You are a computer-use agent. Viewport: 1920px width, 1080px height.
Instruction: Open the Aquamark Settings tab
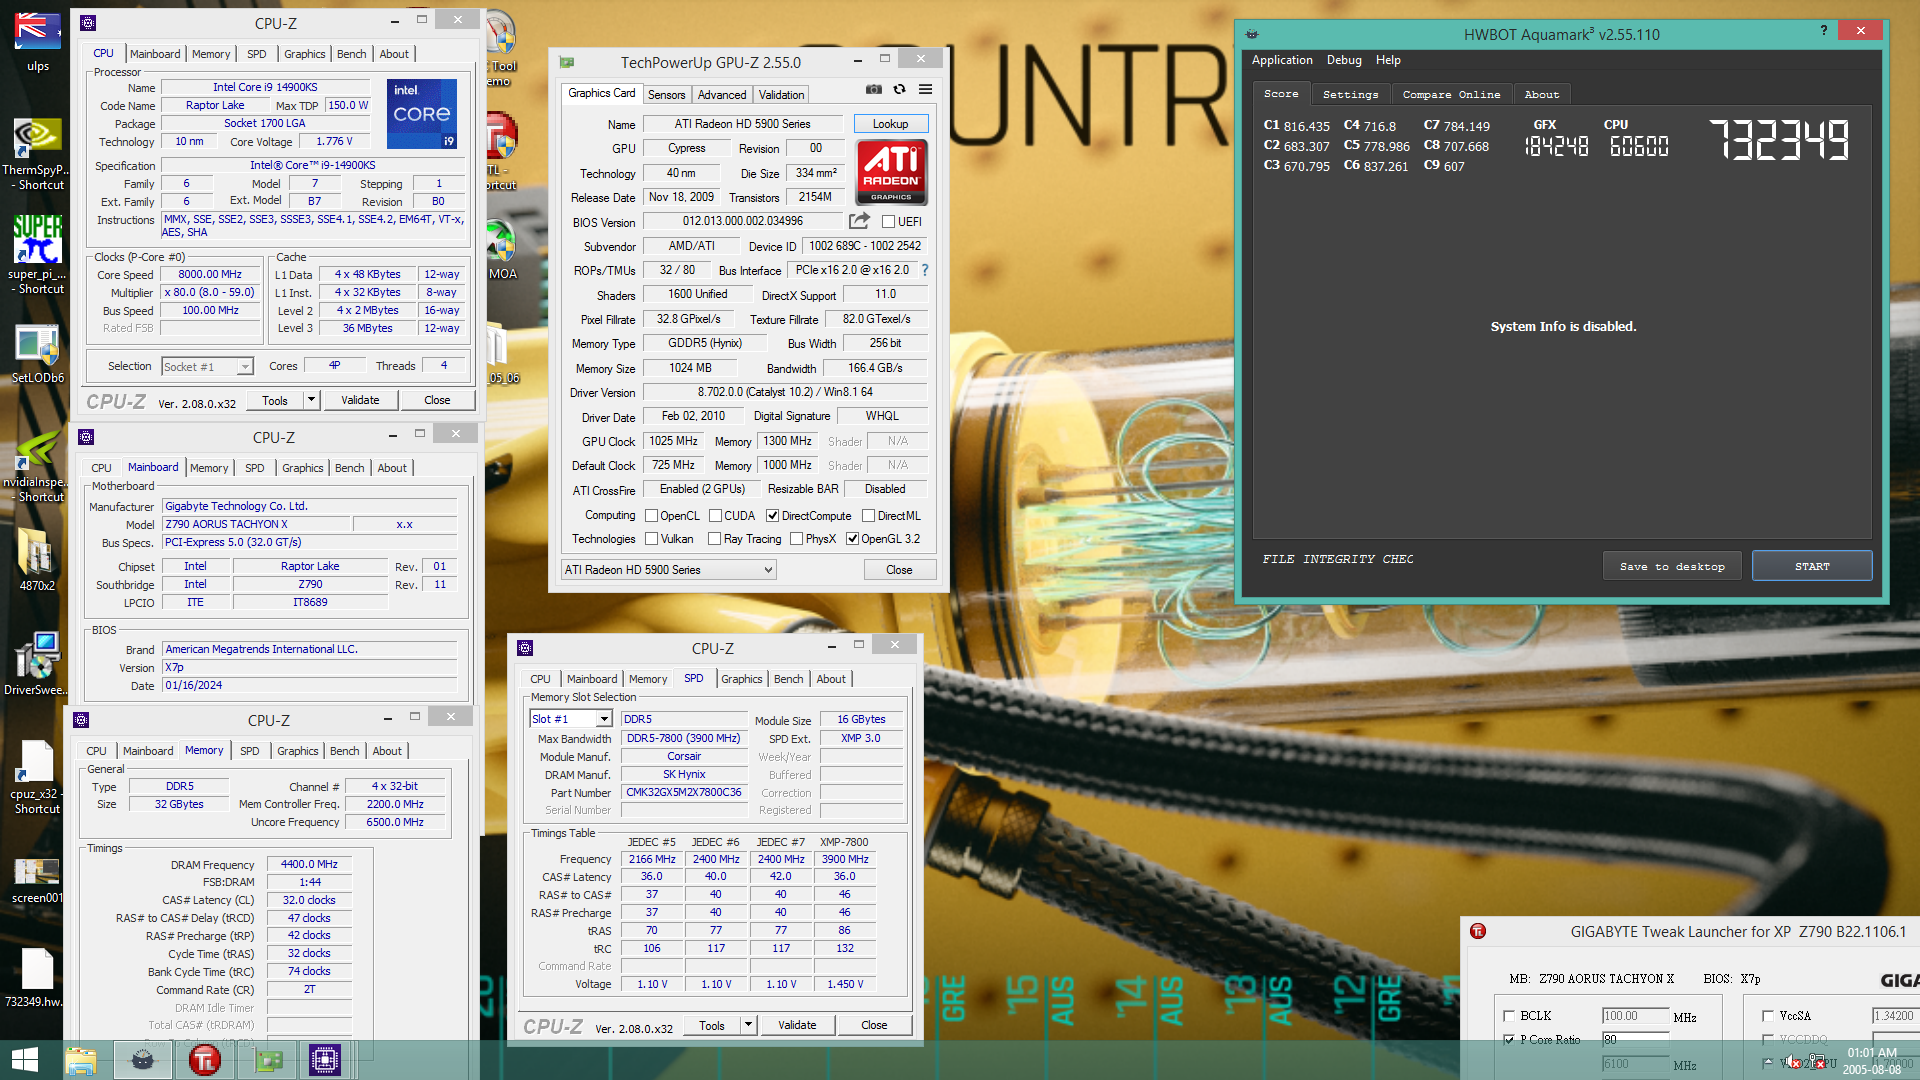click(1350, 95)
